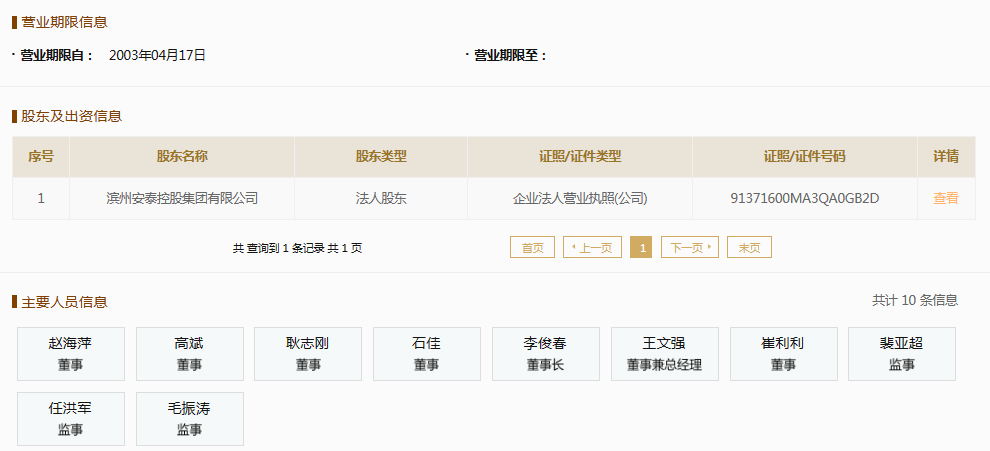Open 李俊春 chairman card
Screen dimensions: 990x451
(546, 354)
